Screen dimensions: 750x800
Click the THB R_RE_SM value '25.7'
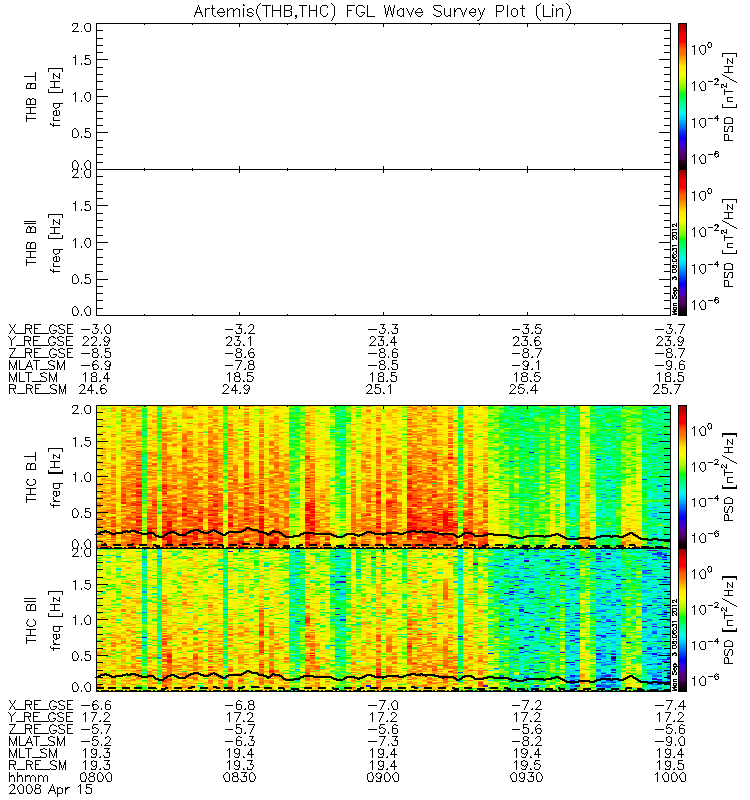point(667,389)
